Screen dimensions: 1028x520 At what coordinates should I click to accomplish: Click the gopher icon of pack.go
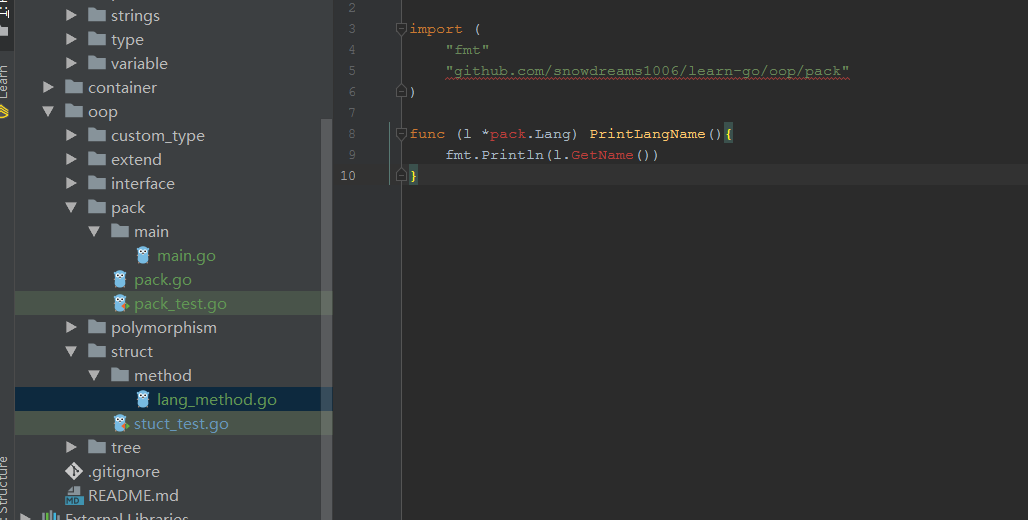click(x=120, y=279)
